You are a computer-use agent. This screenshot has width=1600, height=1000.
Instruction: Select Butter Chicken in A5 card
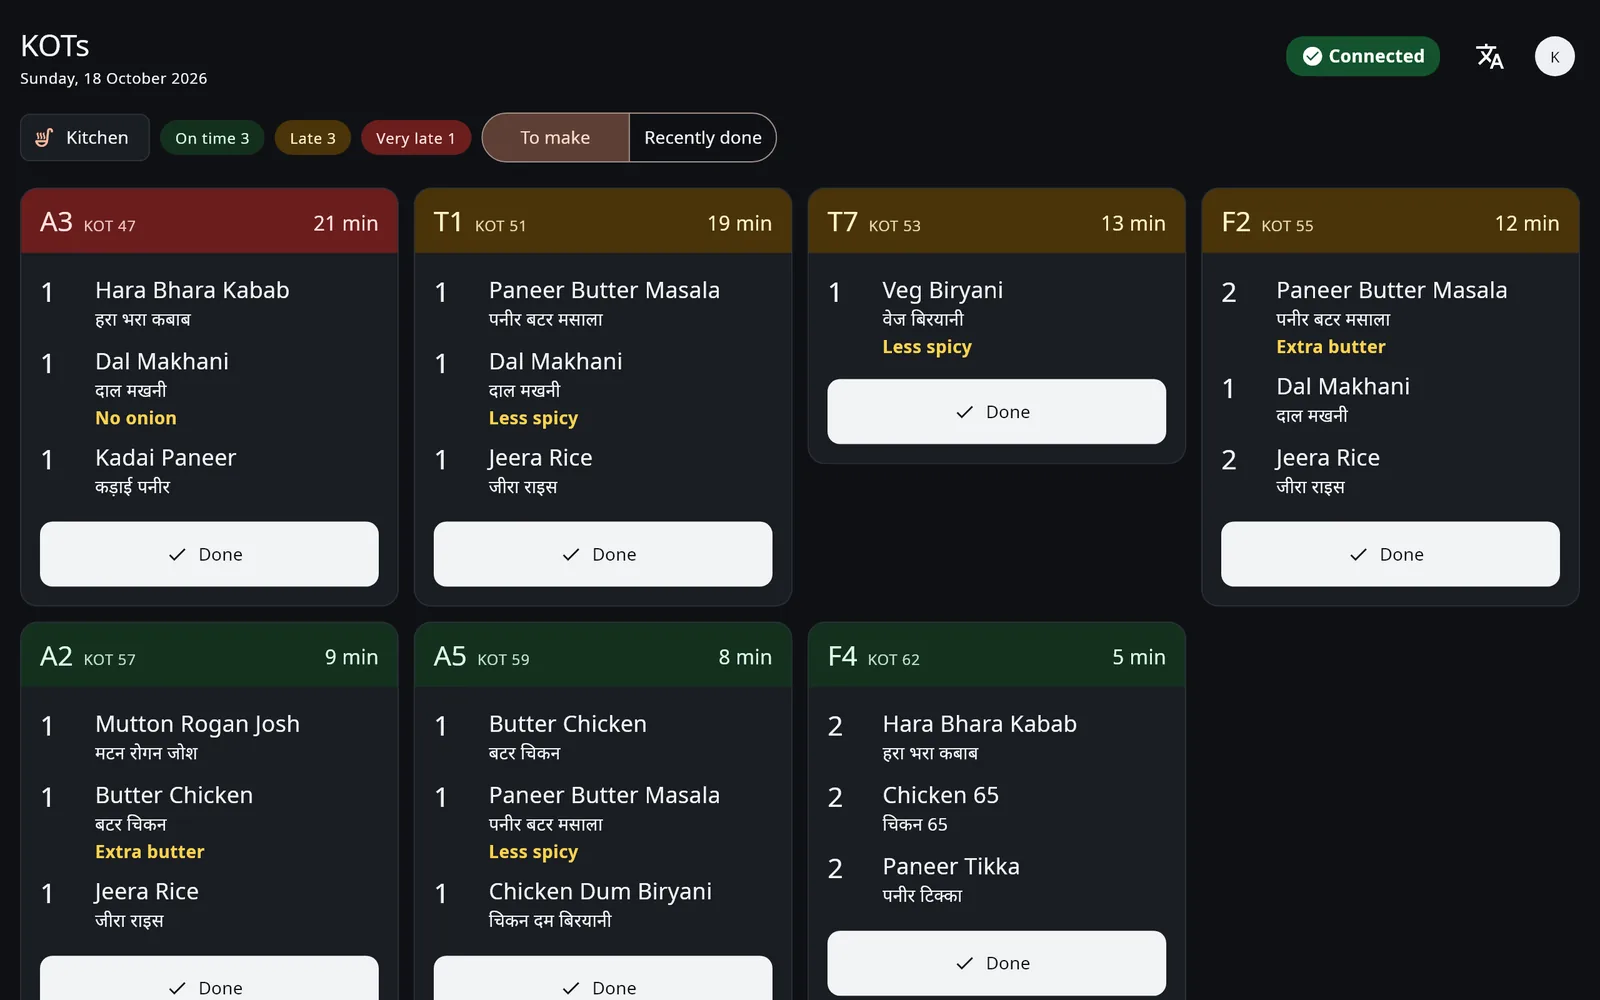point(567,725)
